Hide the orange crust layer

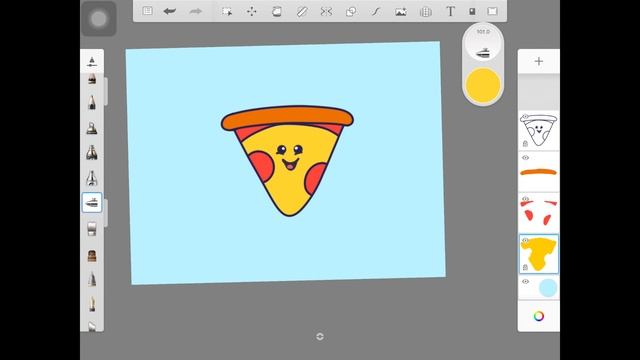(526, 158)
